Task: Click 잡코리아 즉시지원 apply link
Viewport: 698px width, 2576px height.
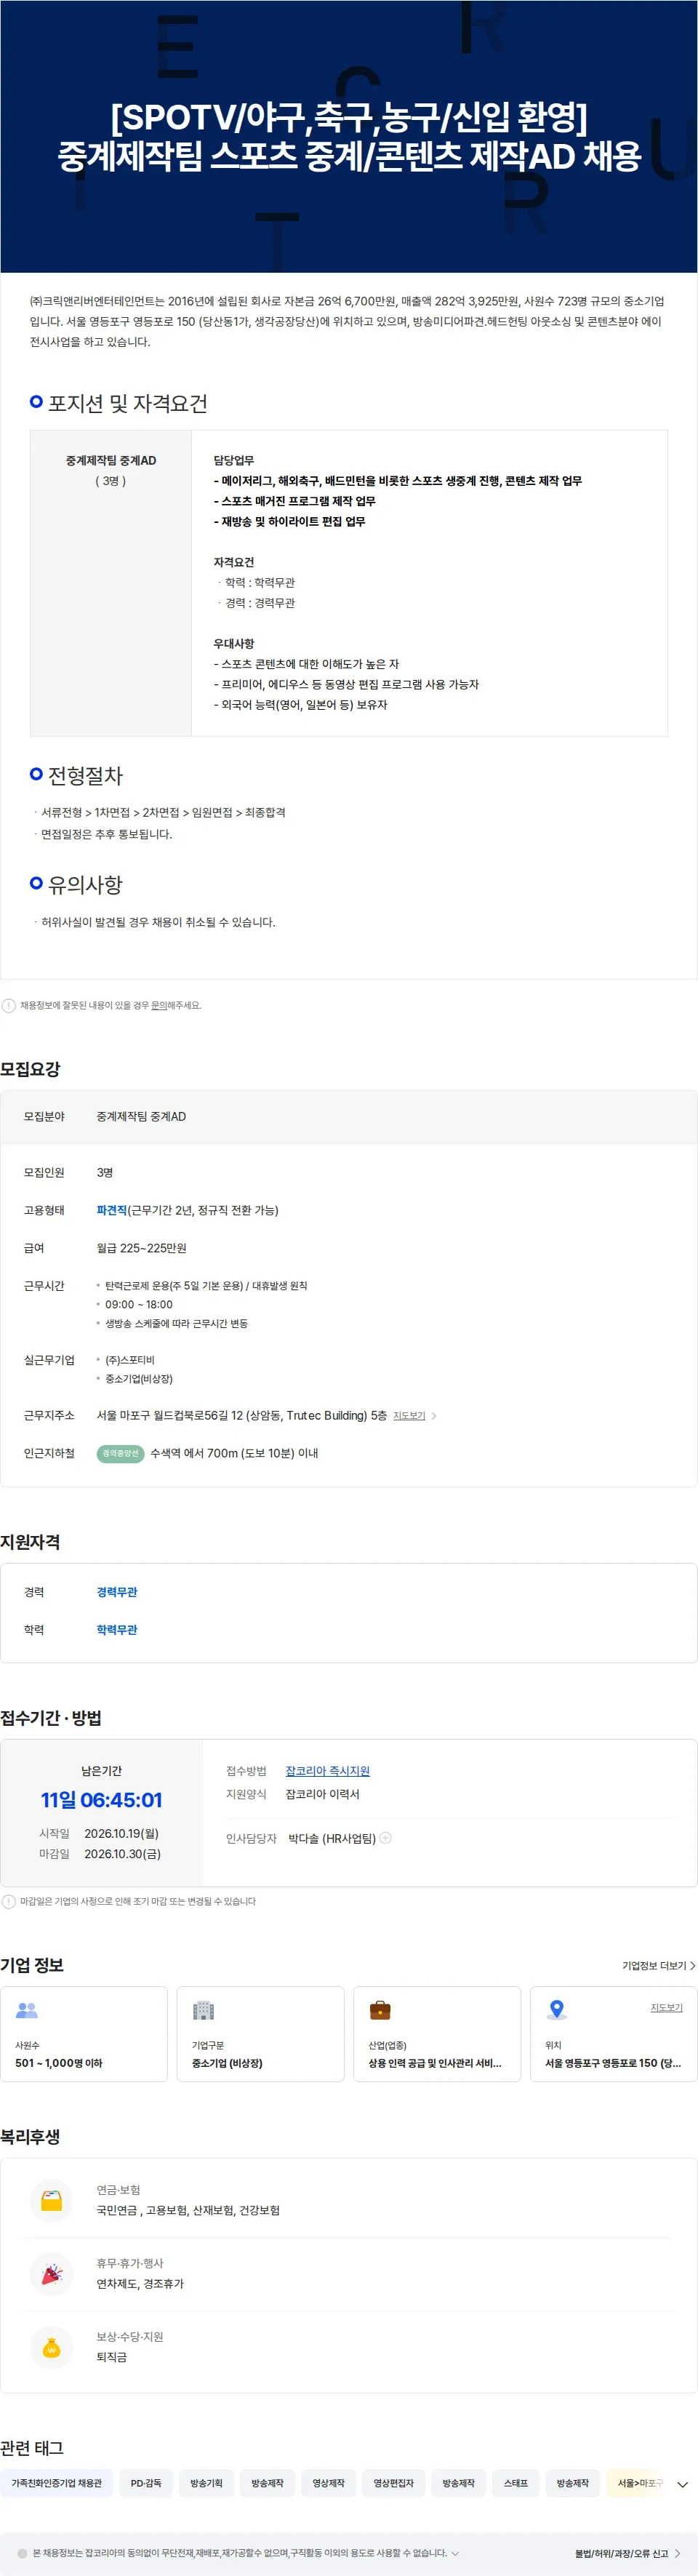Action: 327,1771
